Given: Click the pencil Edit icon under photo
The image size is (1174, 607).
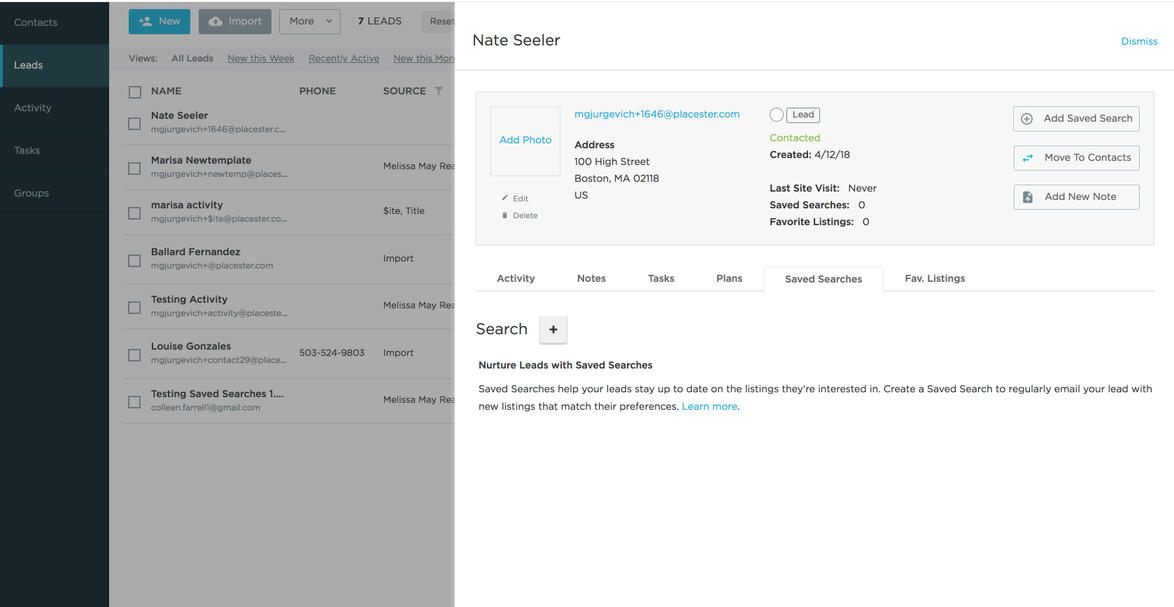Looking at the screenshot, I should [505, 198].
